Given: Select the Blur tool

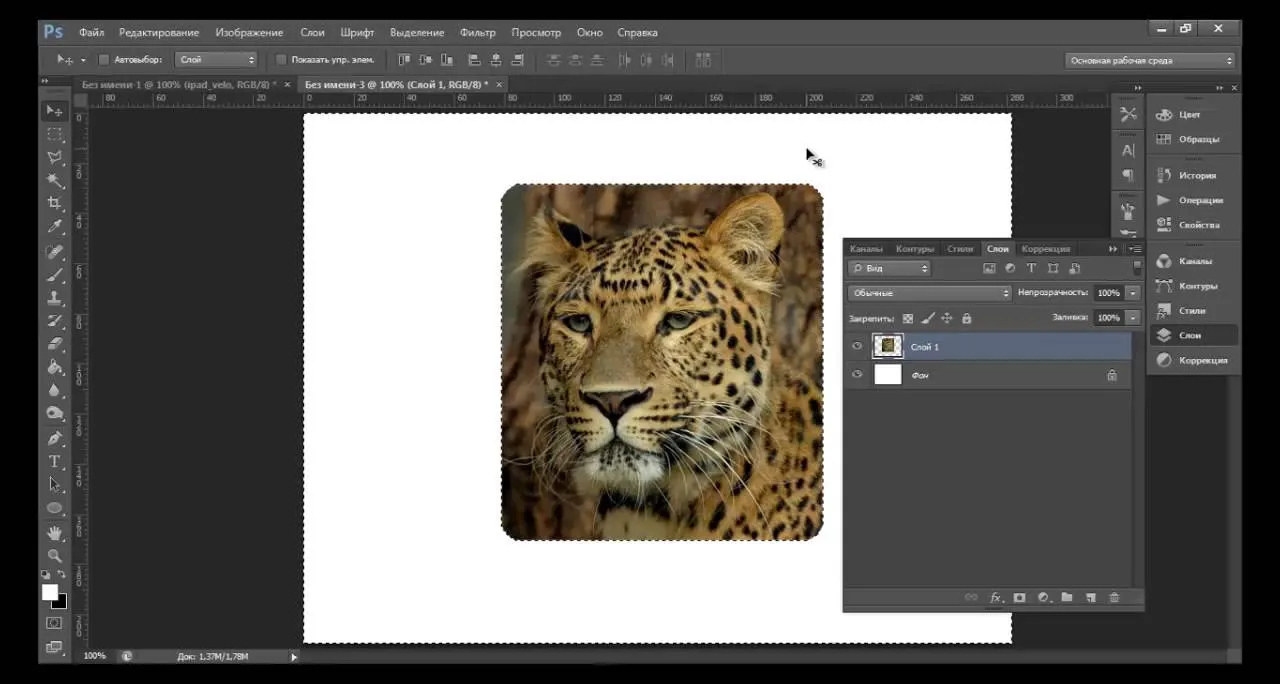Looking at the screenshot, I should coord(55,390).
